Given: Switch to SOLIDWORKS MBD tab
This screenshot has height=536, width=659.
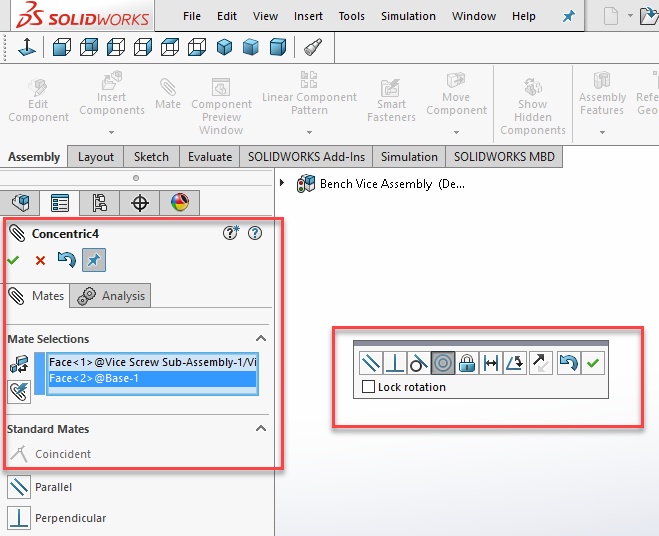Looking at the screenshot, I should pos(504,157).
